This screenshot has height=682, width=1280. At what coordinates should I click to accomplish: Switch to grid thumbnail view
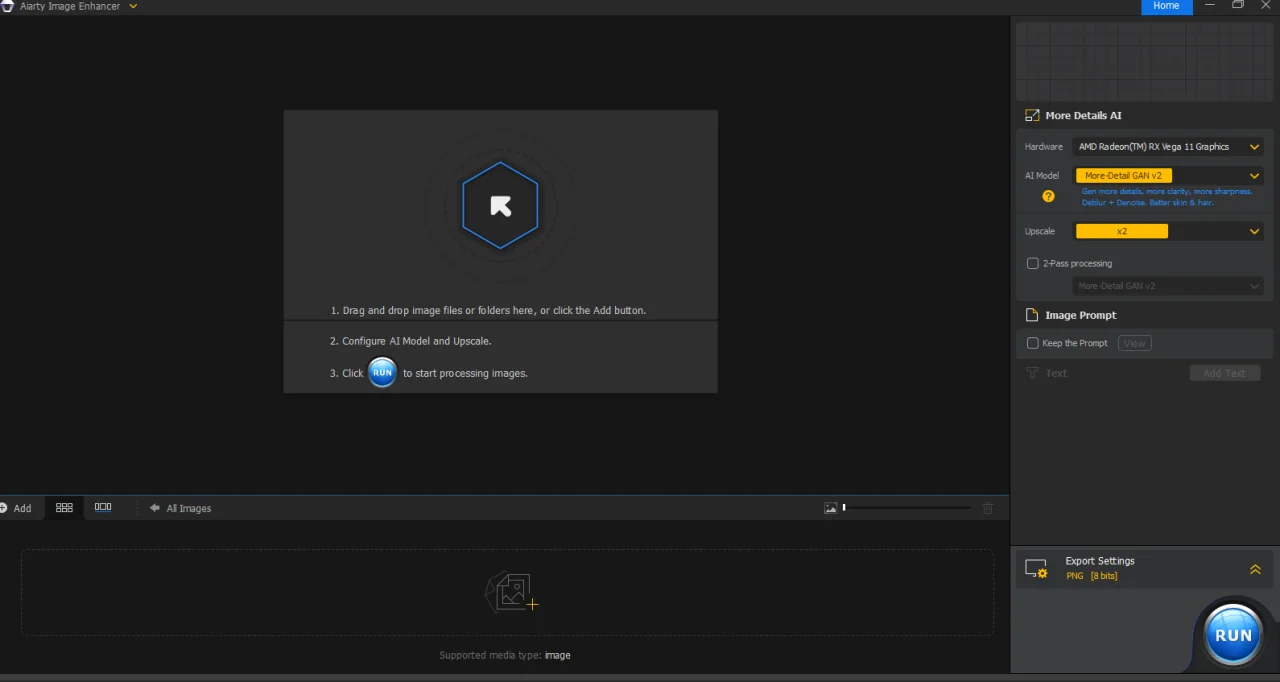pyautogui.click(x=64, y=508)
